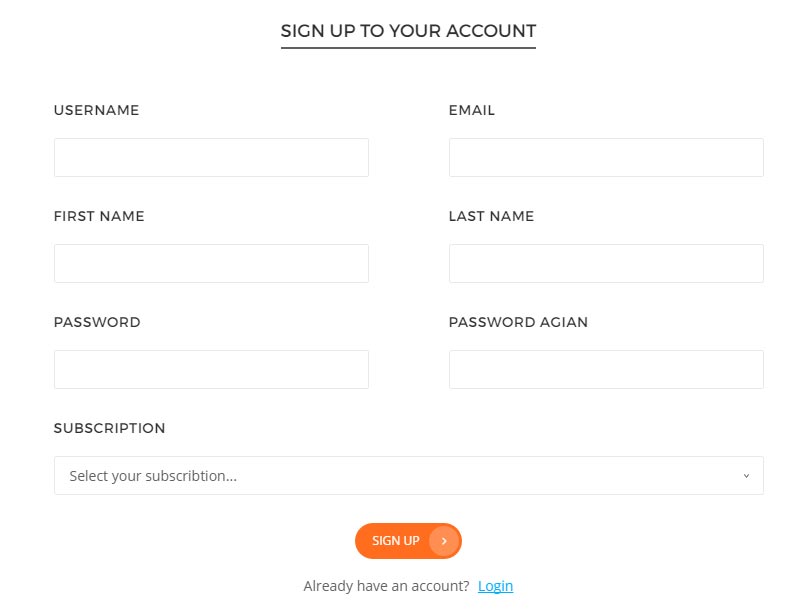The image size is (811, 614).
Task: Click the PASSWORD AGIAN label
Action: point(518,322)
